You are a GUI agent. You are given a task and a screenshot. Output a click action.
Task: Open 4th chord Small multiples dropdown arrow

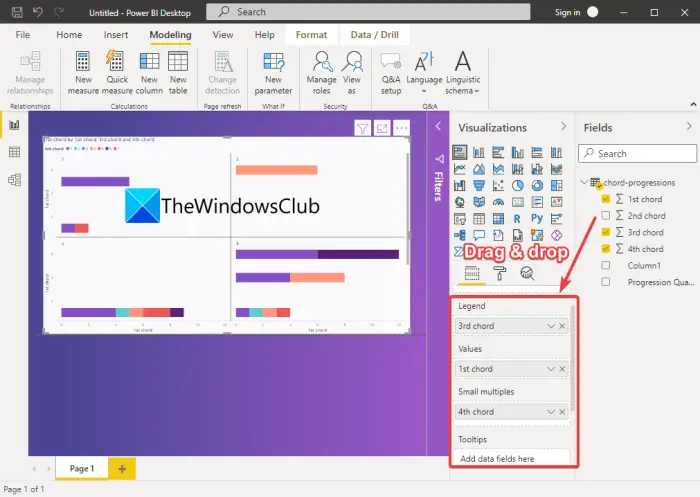click(x=551, y=412)
